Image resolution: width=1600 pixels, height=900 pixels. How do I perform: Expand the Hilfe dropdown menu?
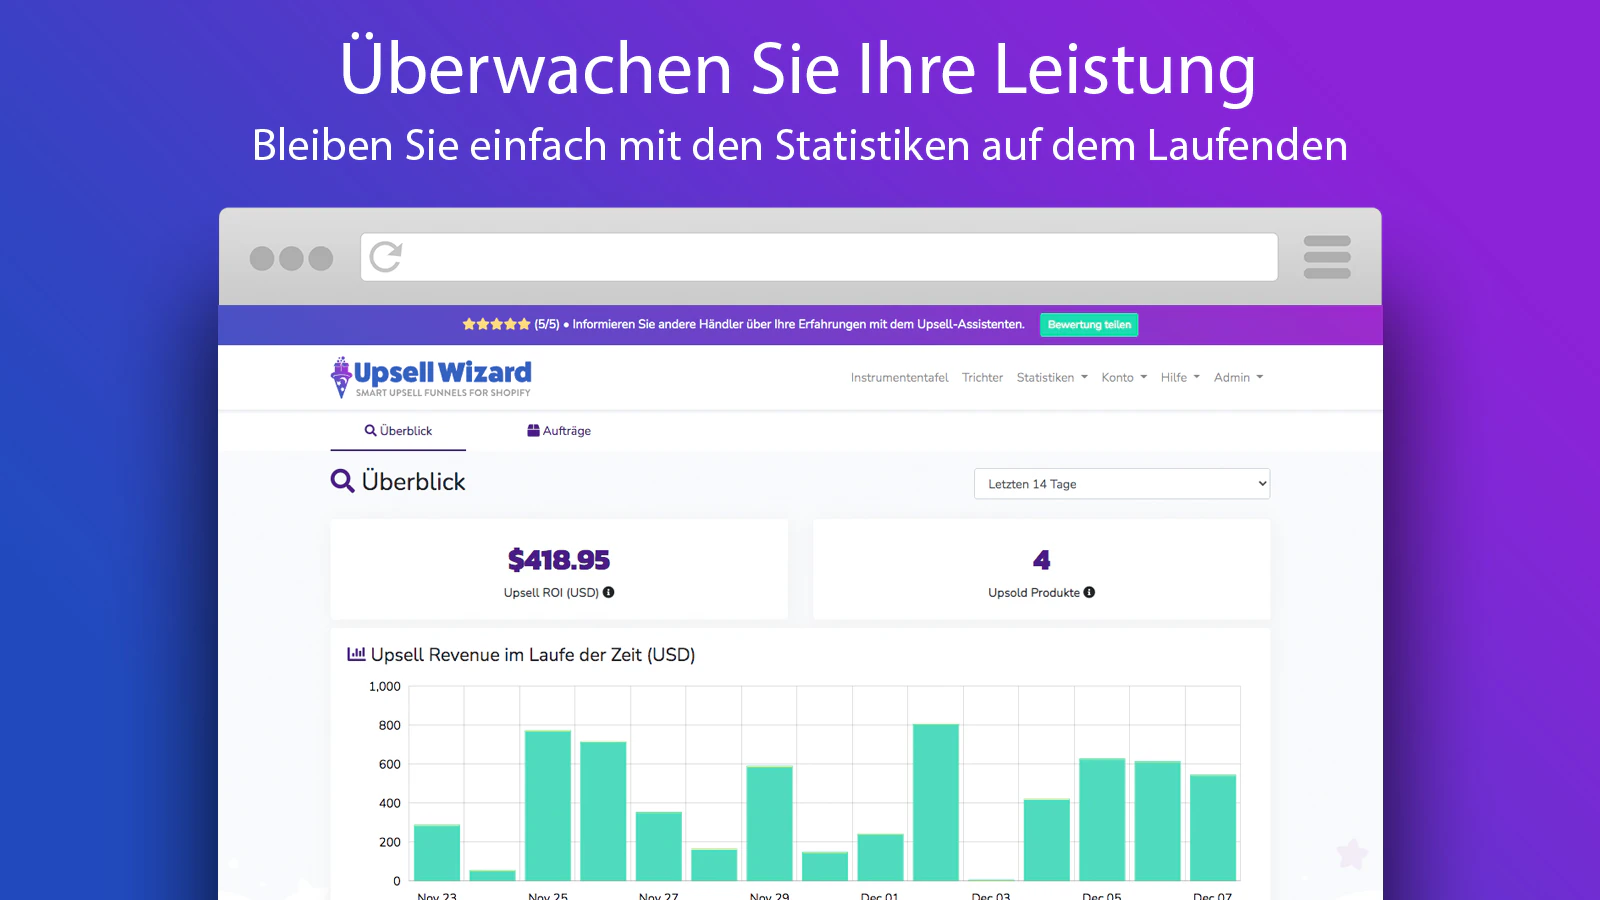click(1180, 377)
